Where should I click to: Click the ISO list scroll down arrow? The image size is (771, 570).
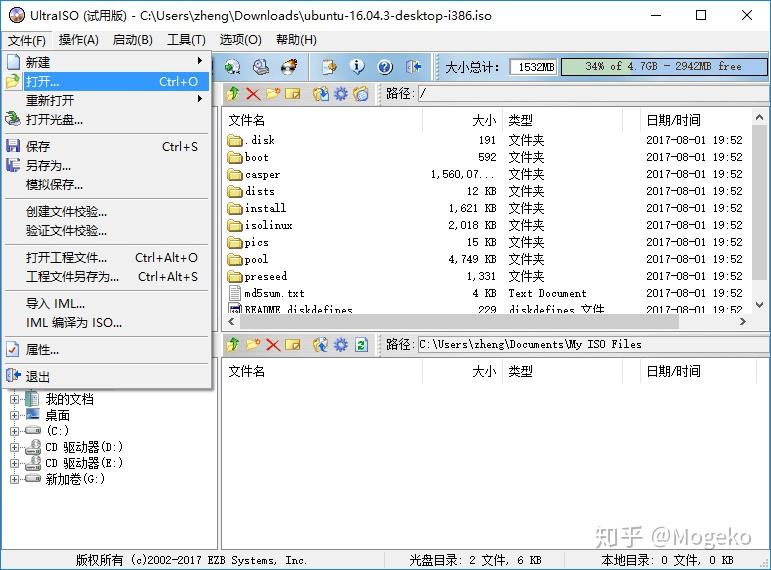point(759,305)
